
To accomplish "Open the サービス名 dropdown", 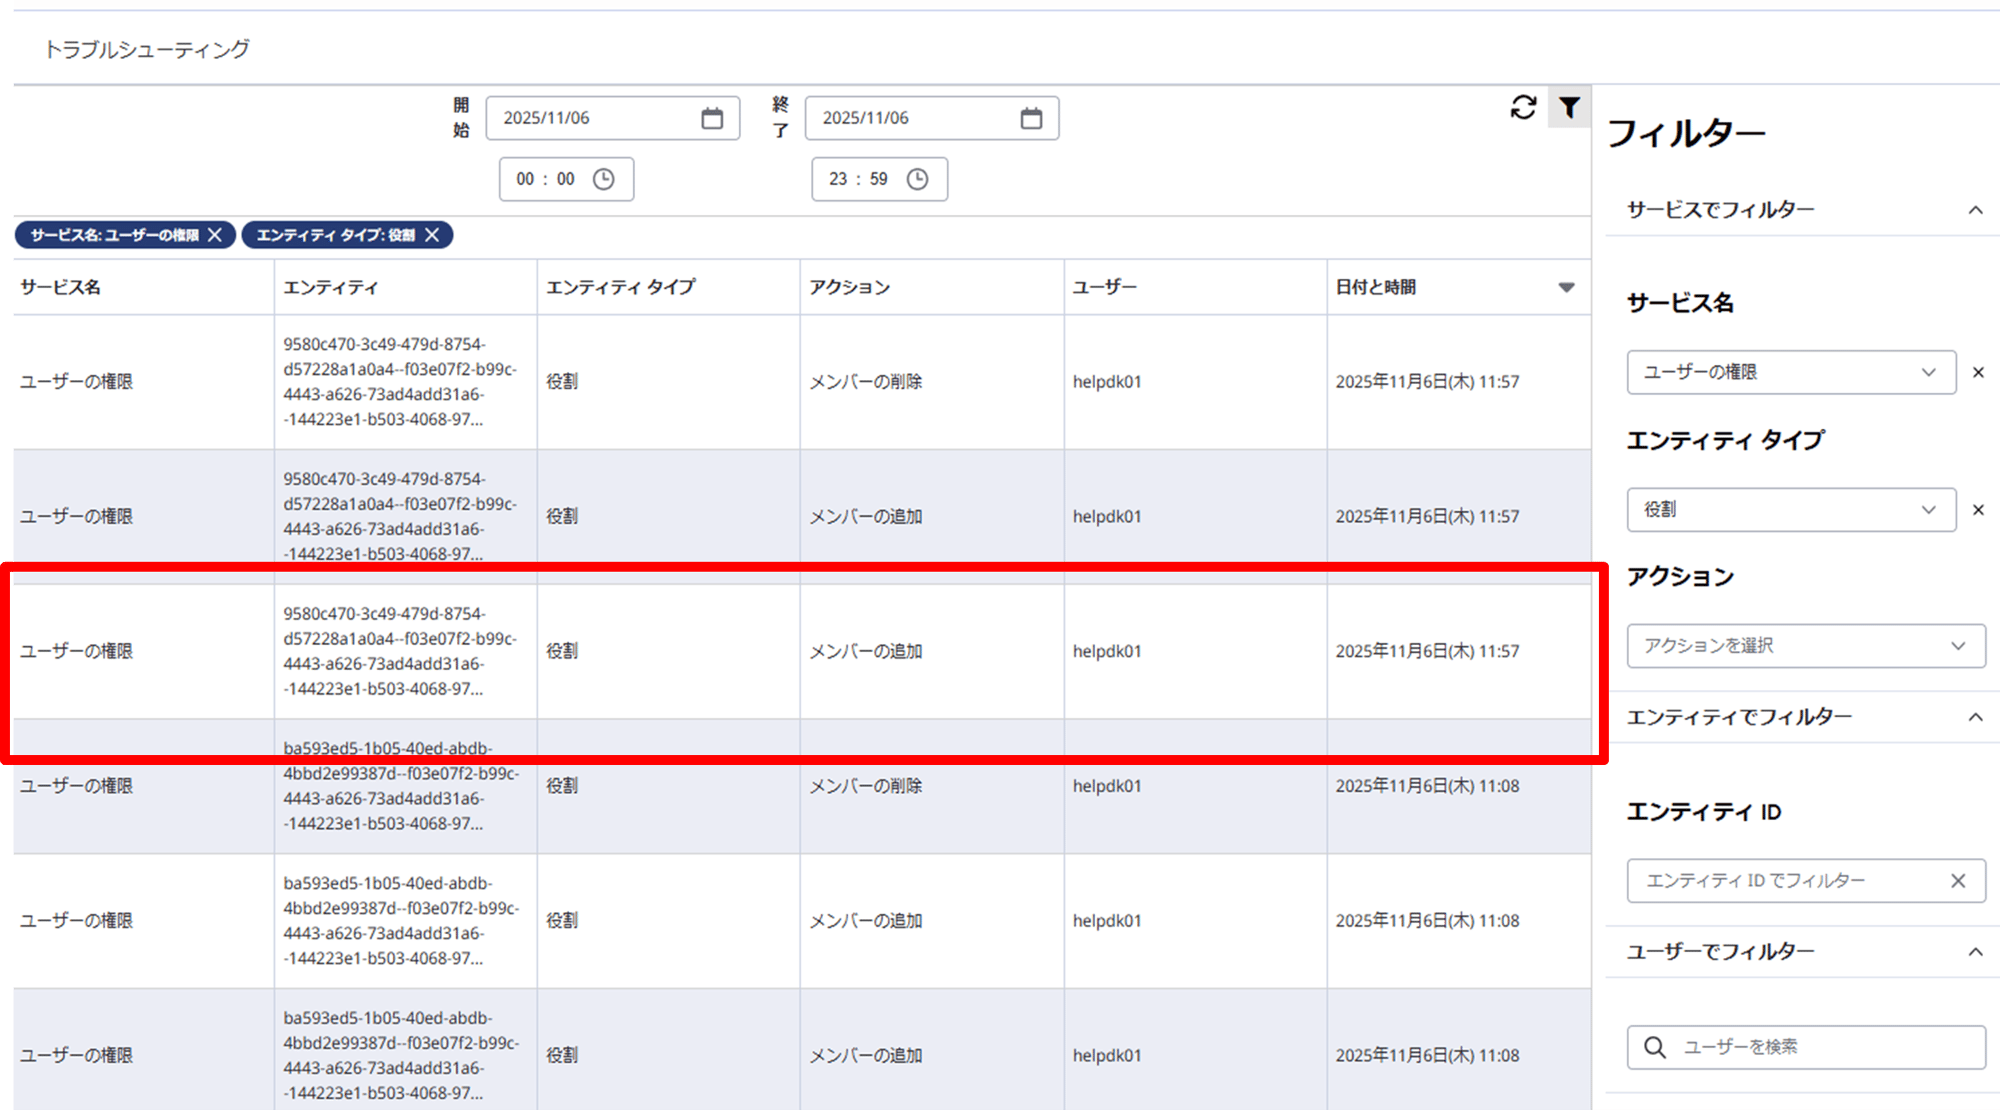I will pos(1790,372).
